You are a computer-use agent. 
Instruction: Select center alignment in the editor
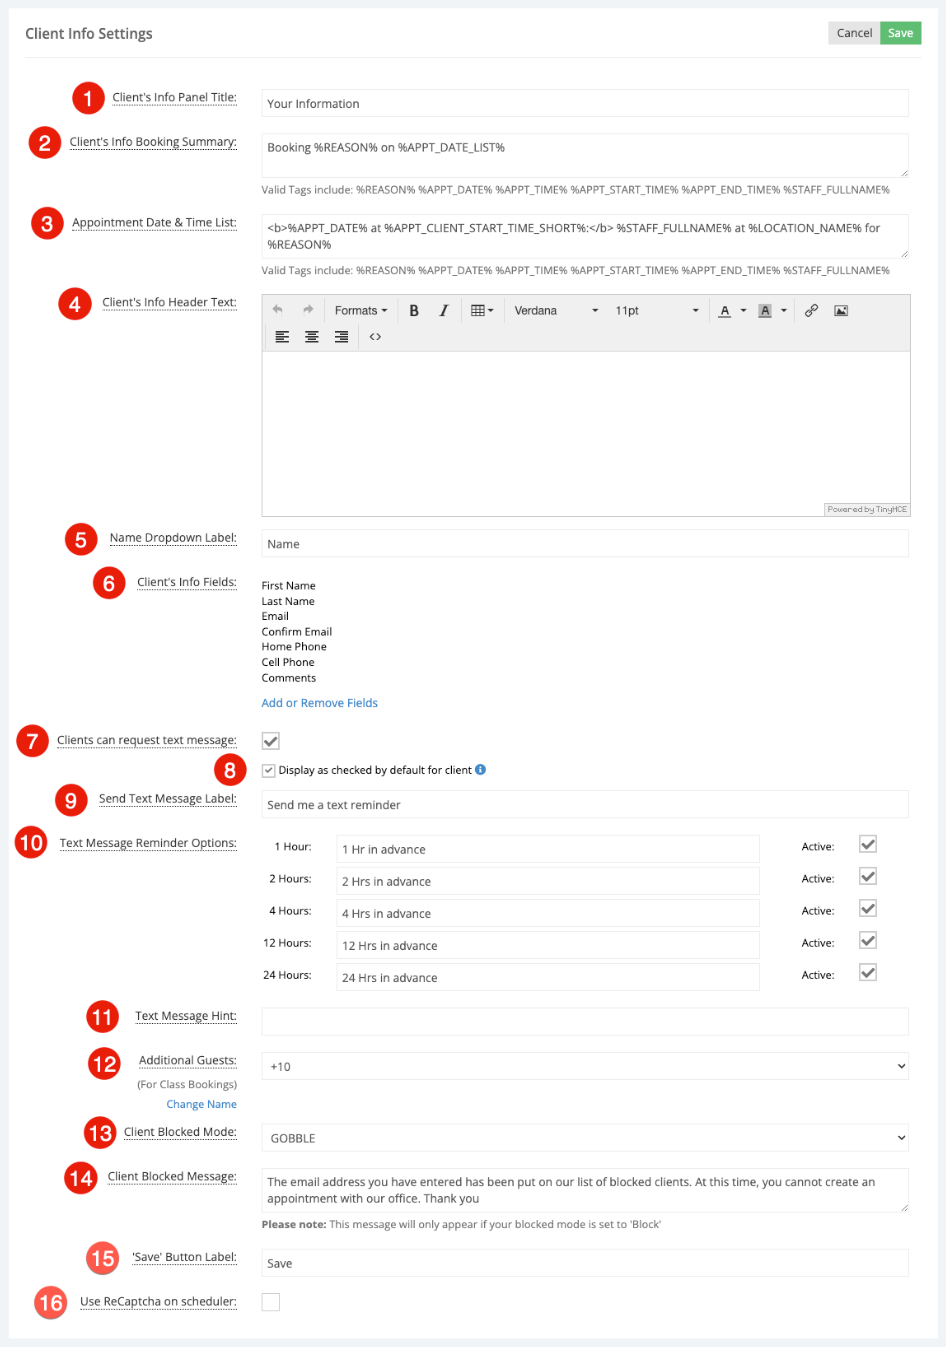pos(311,336)
